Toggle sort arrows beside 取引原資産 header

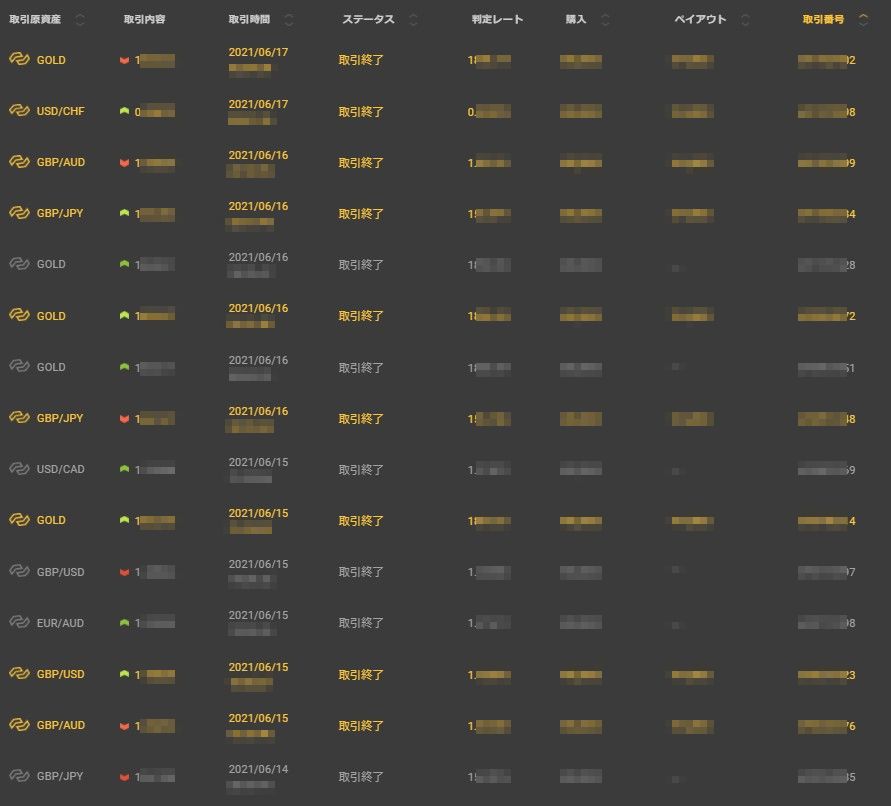pos(80,19)
